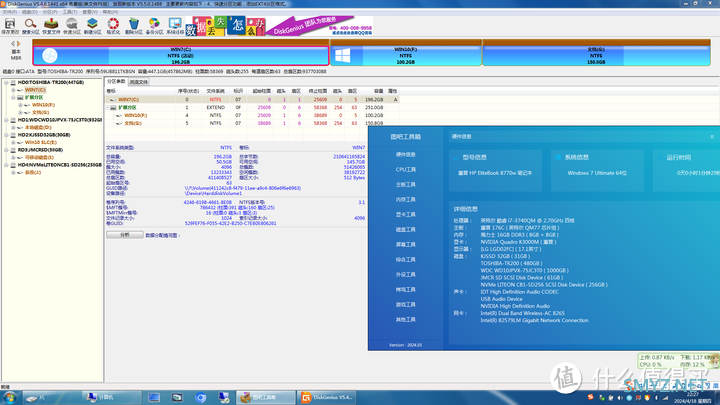Viewport: 720px width, 405px height.
Task: Open the 文件(F) menu
Action: click(10, 12)
